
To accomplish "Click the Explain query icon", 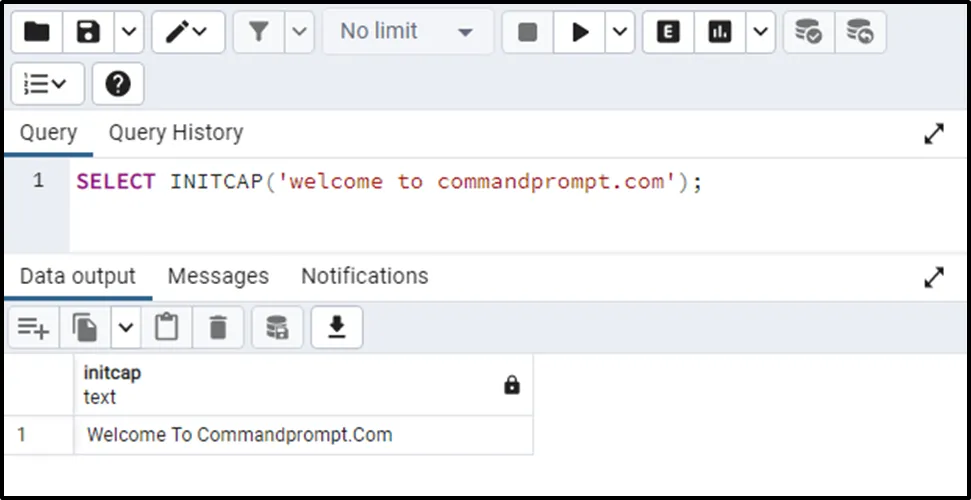I will tap(668, 32).
